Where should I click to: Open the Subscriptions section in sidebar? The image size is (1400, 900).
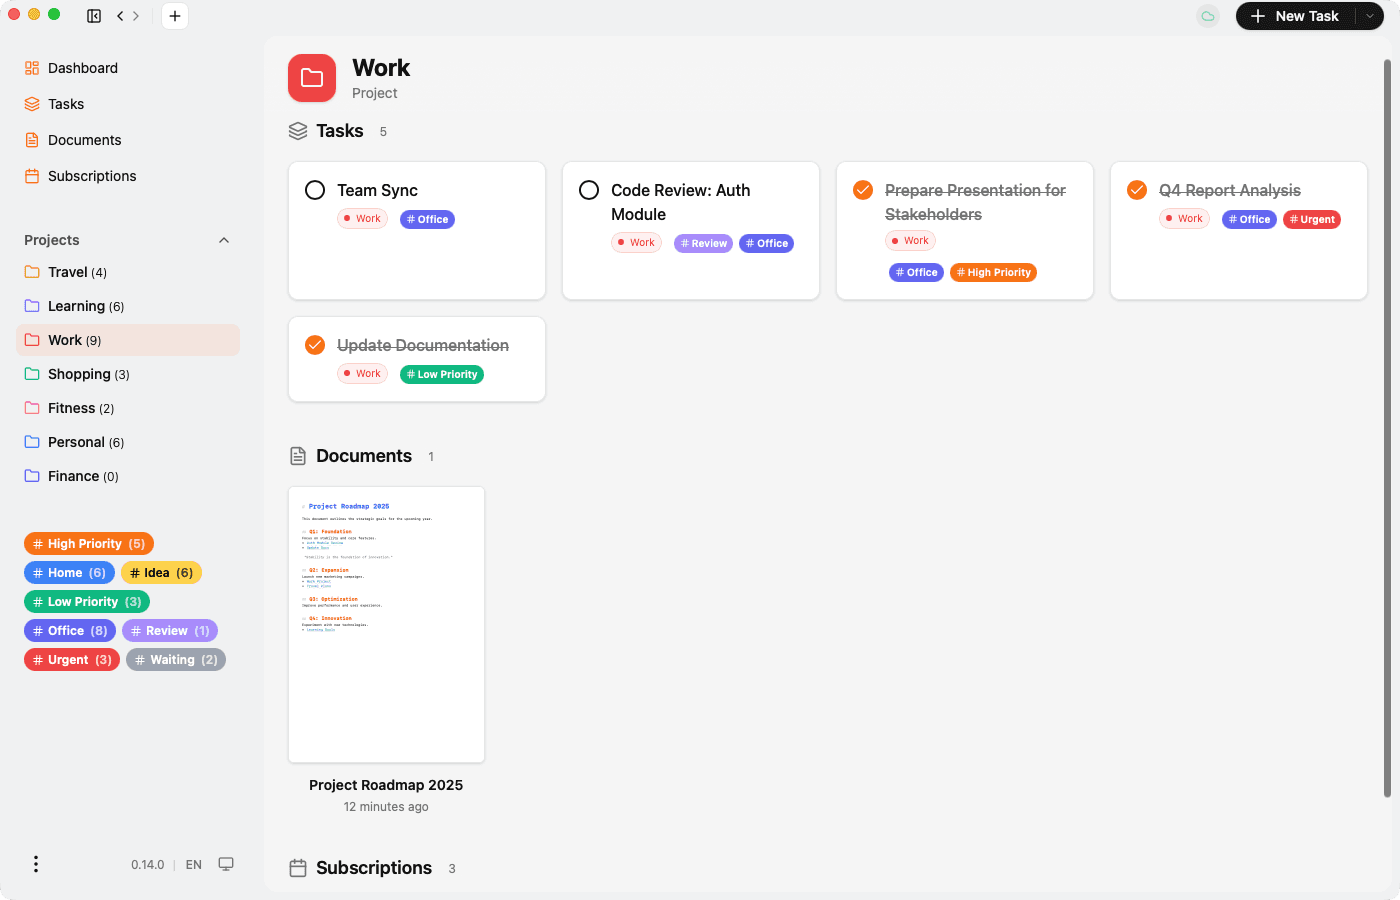coord(91,175)
